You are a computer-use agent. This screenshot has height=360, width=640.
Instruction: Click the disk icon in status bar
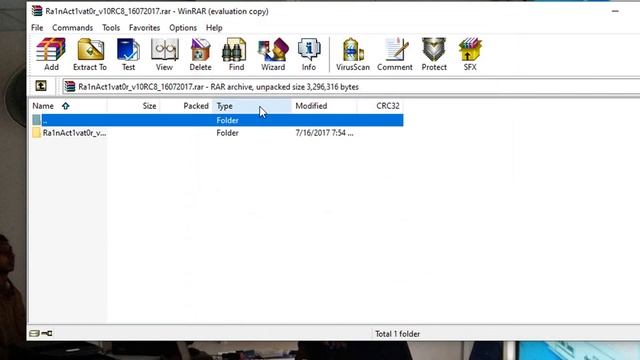pos(34,333)
